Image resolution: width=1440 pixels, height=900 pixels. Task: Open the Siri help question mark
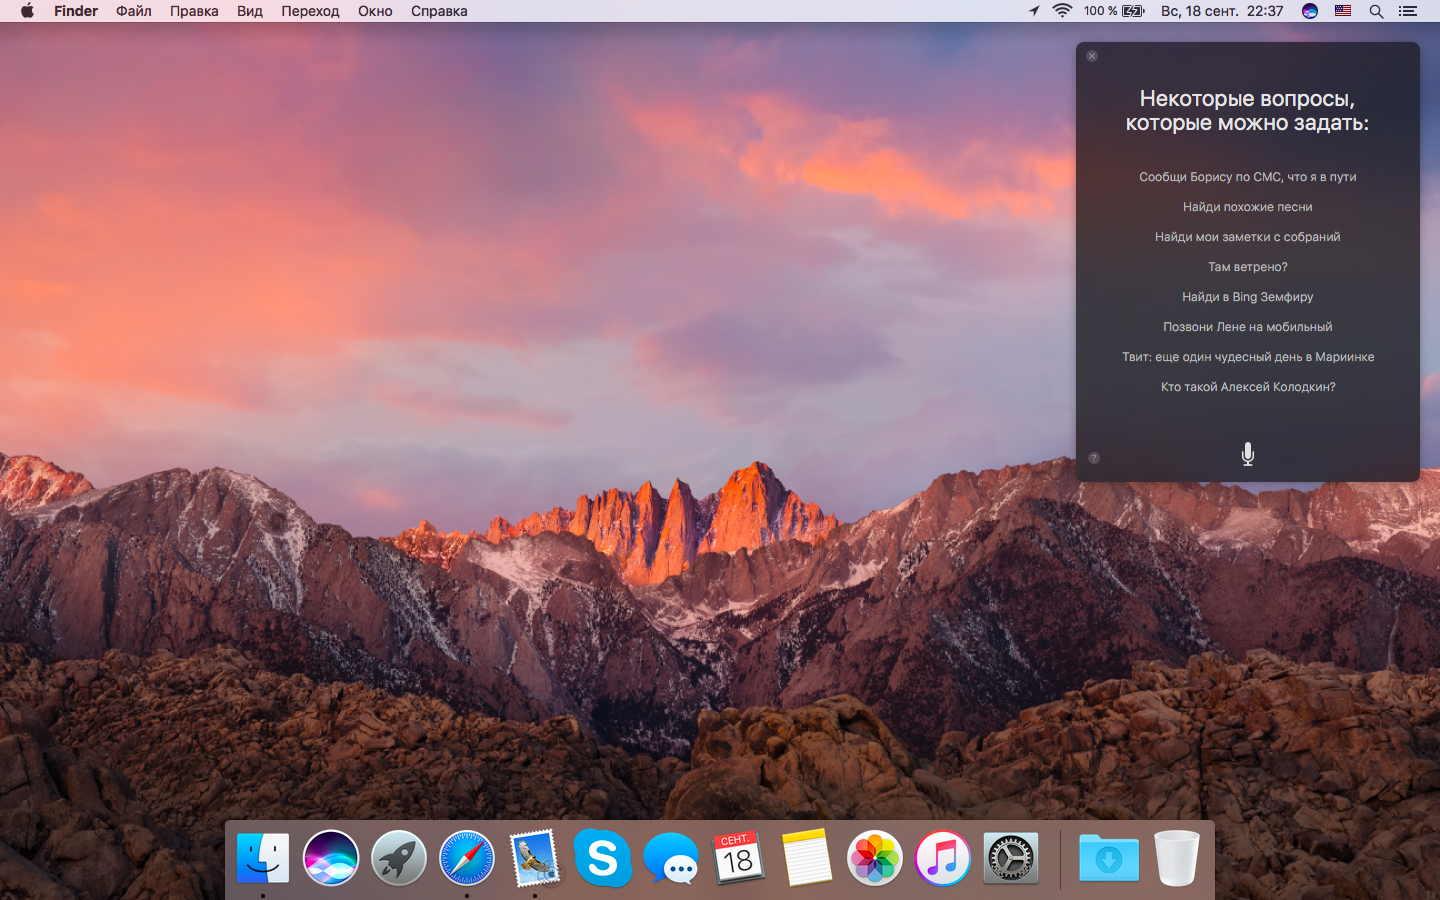pyautogui.click(x=1093, y=458)
